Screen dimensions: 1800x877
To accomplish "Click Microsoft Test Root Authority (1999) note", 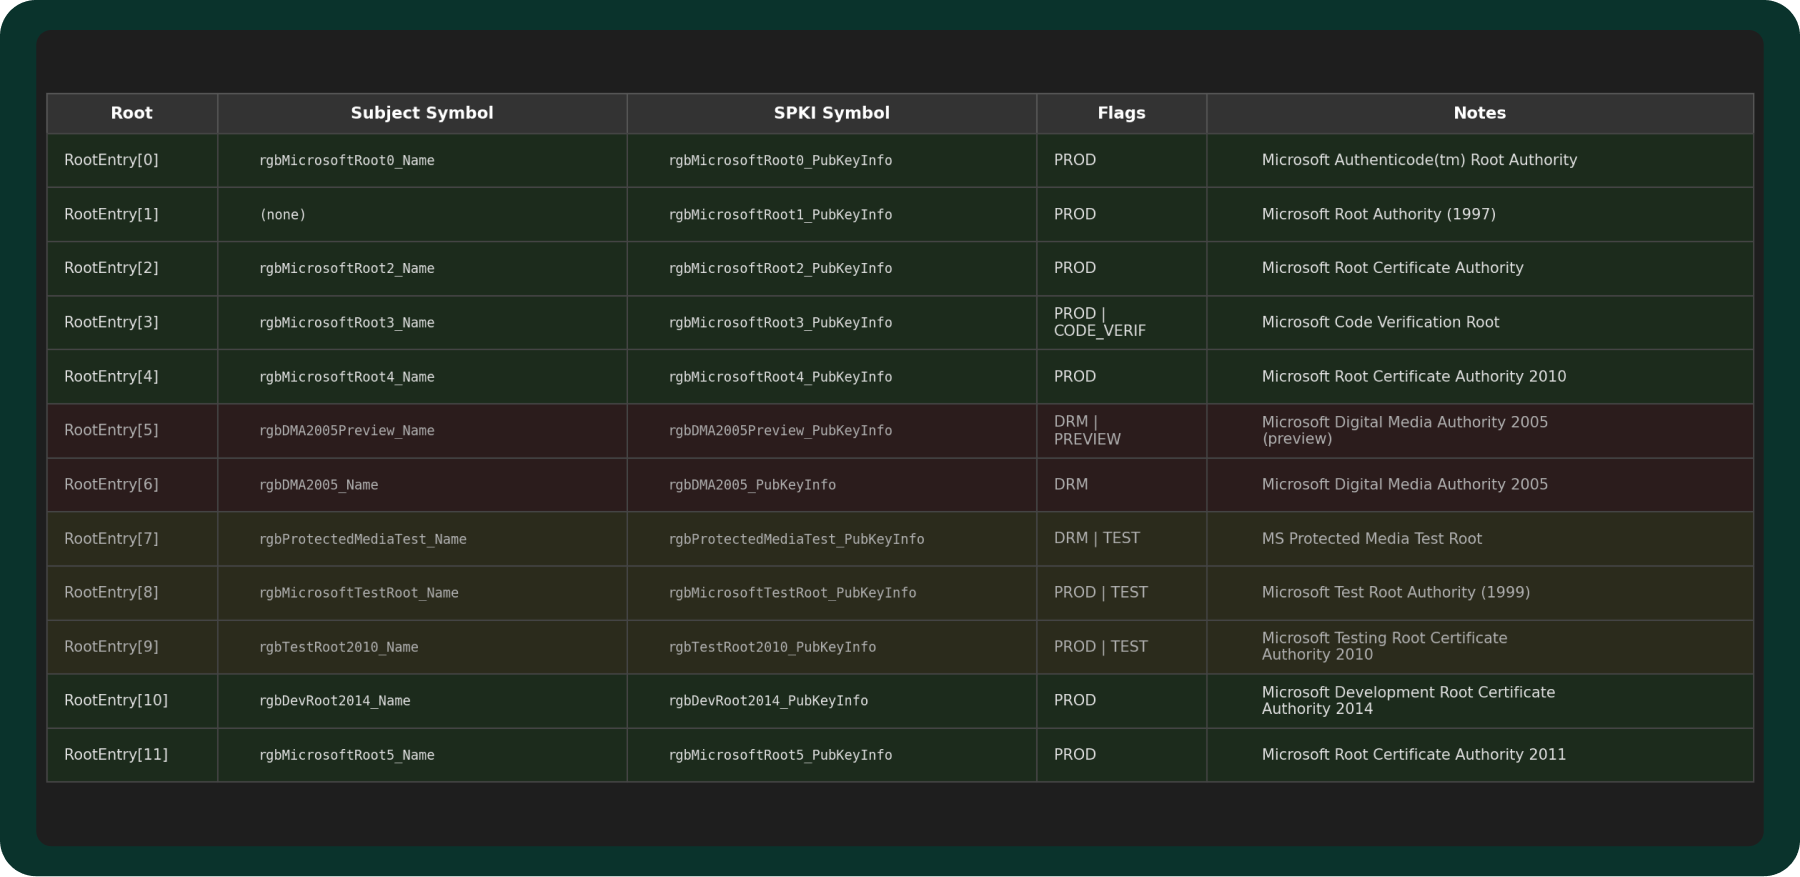I will click(x=1396, y=592).
